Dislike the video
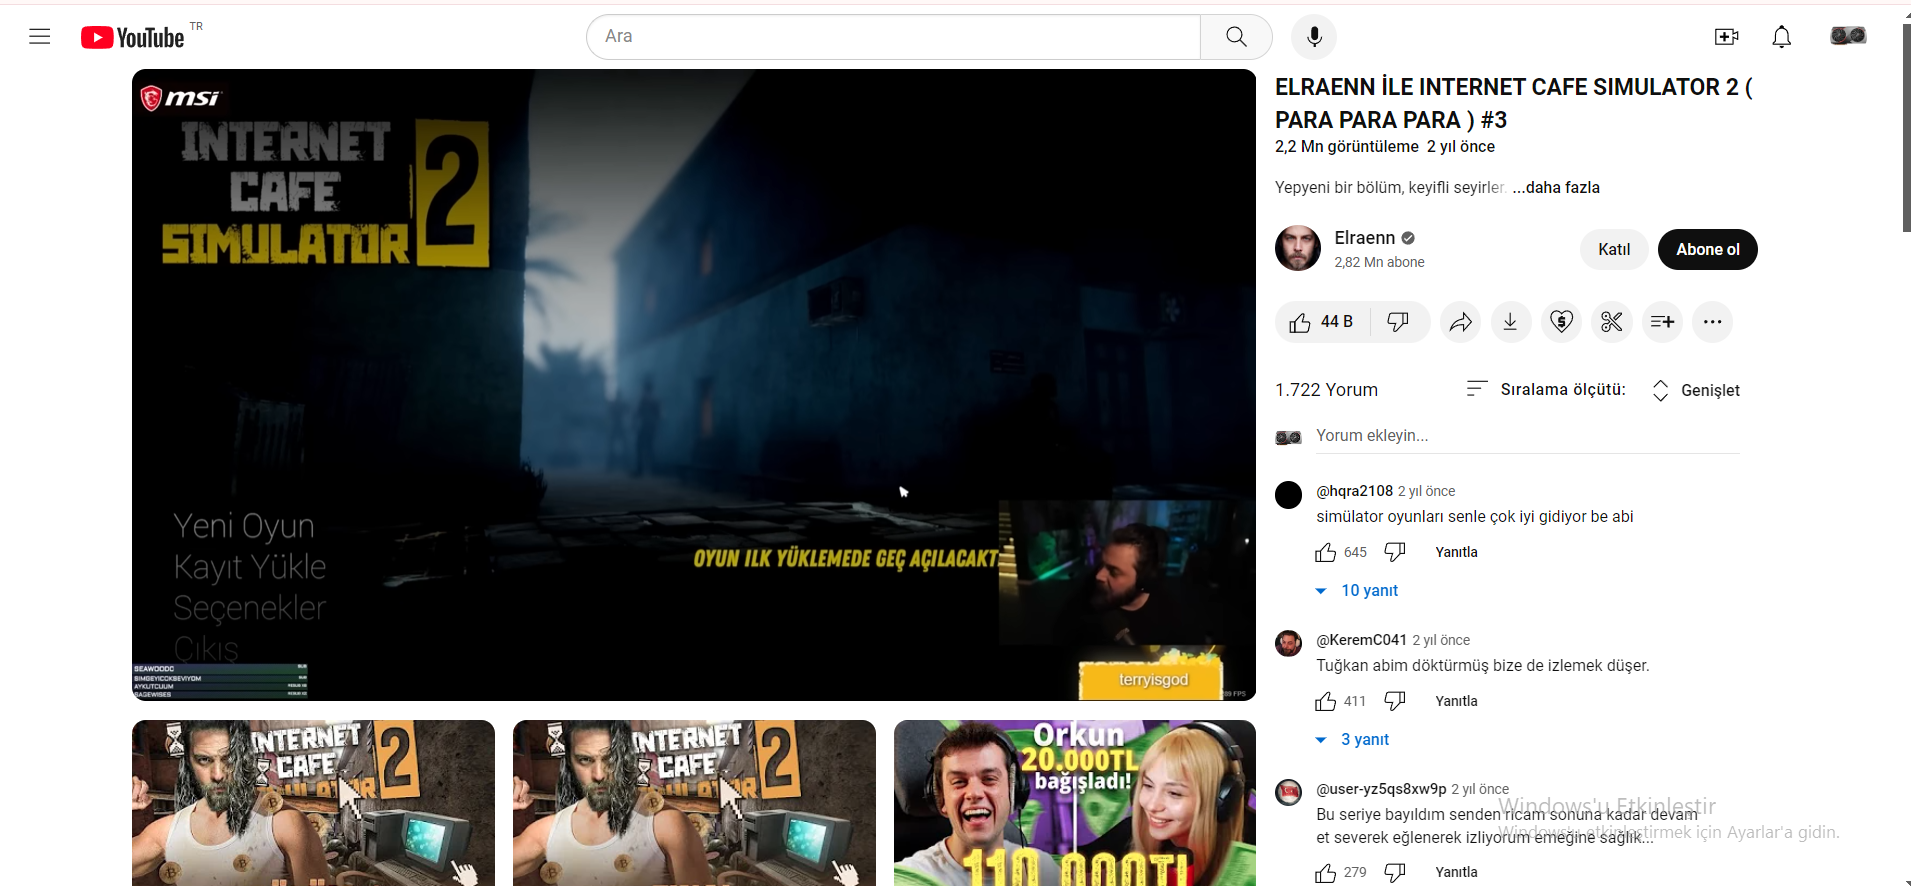 [x=1398, y=322]
